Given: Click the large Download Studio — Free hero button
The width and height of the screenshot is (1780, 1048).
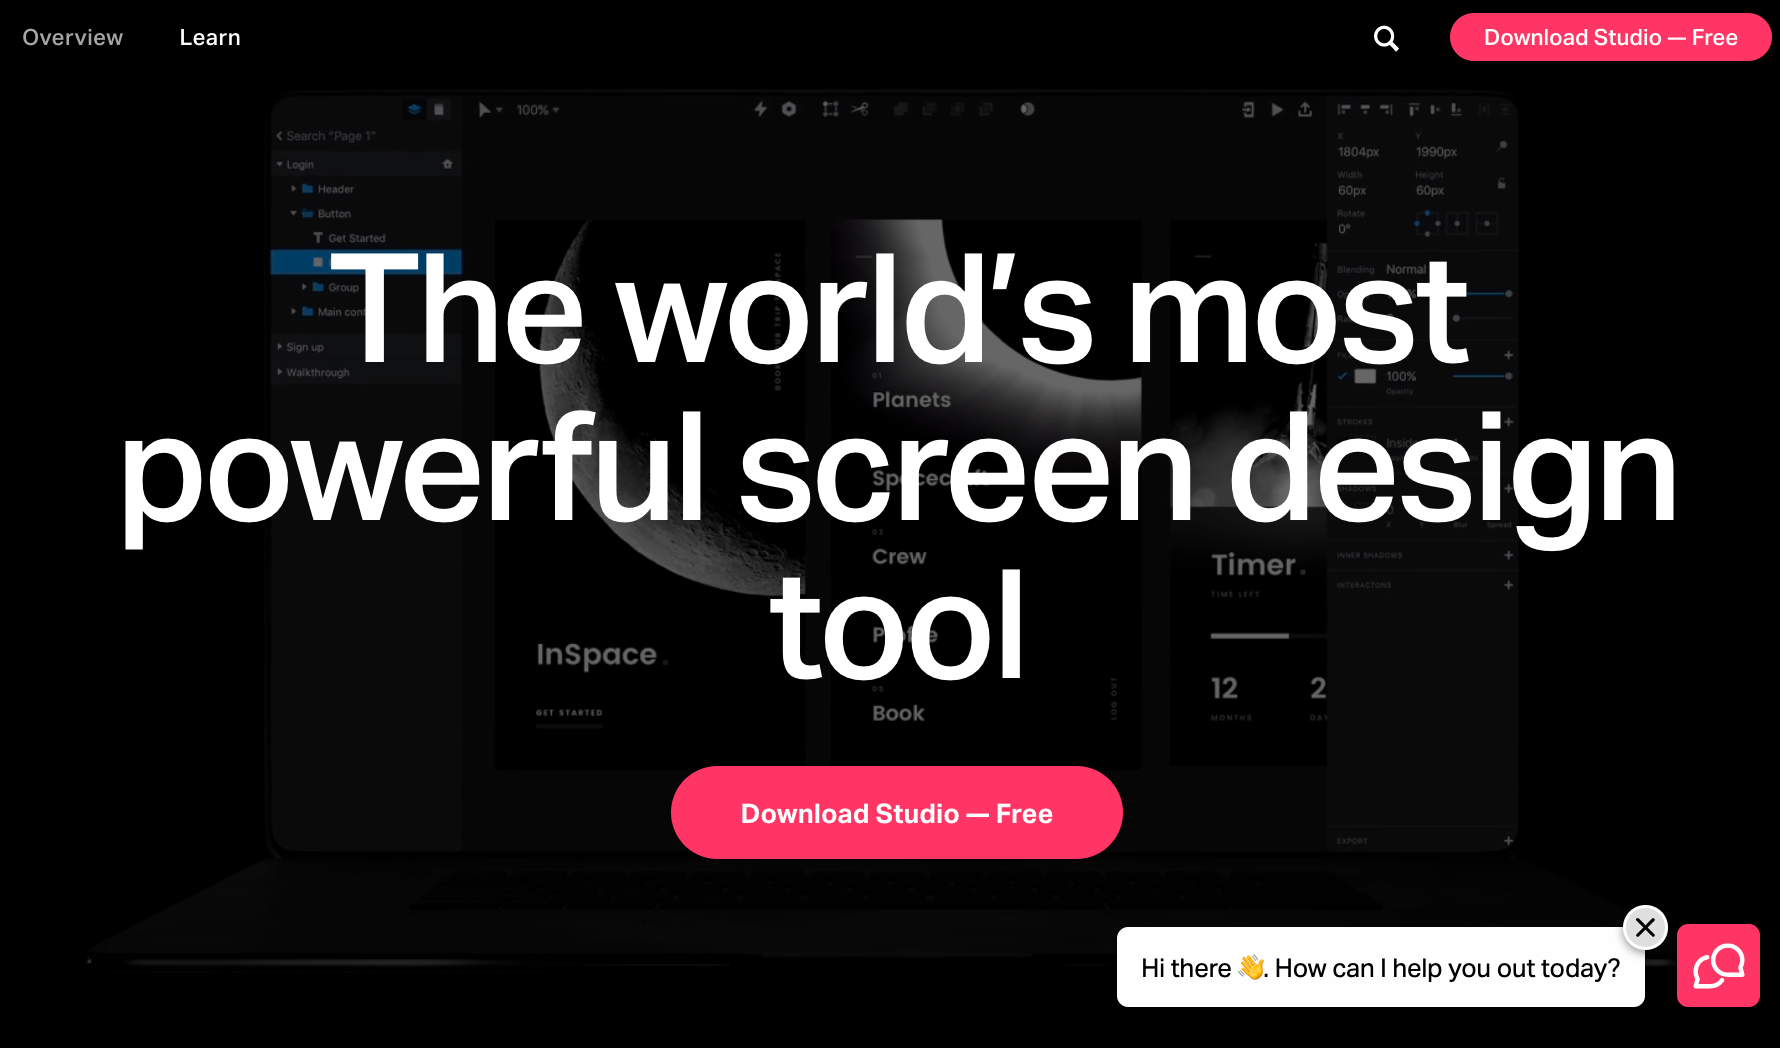Looking at the screenshot, I should click(x=897, y=813).
